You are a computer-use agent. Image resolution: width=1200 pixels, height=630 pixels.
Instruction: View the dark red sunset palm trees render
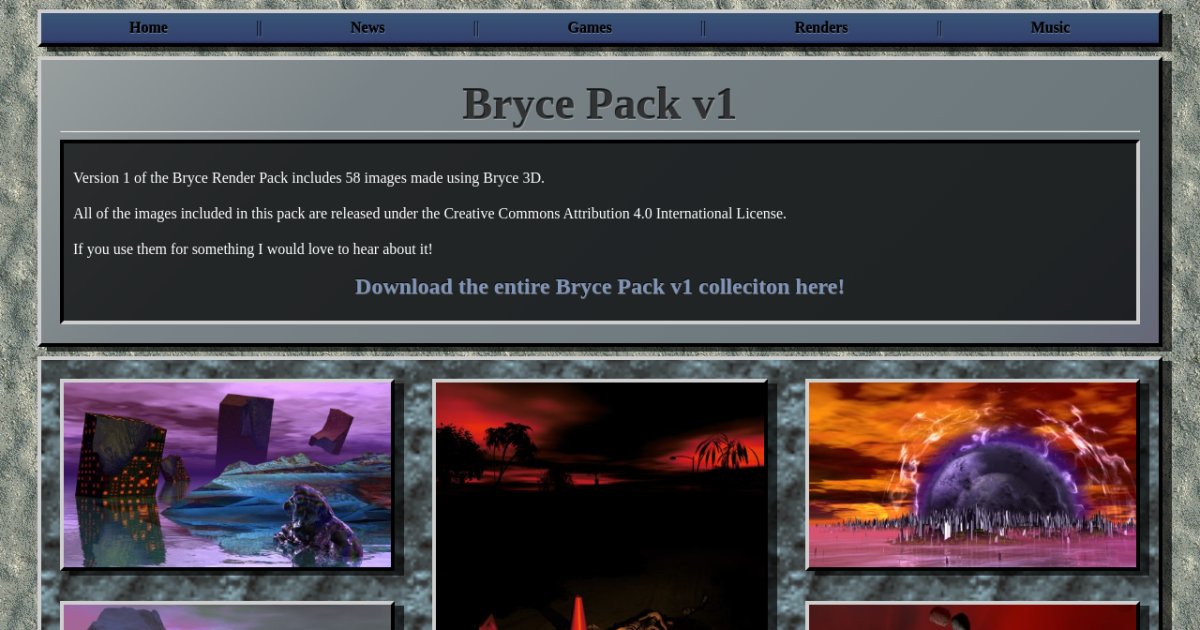[600, 500]
